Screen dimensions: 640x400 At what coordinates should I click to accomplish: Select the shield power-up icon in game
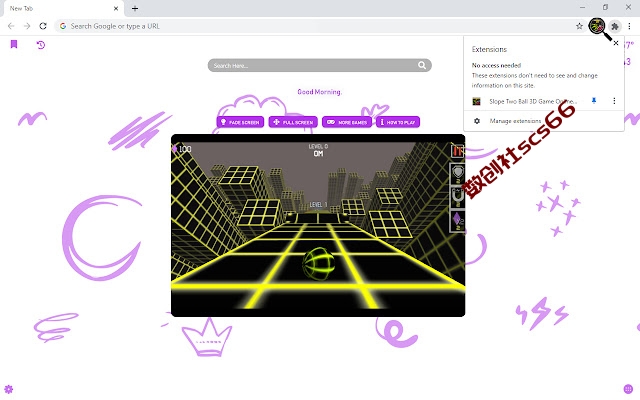(457, 173)
